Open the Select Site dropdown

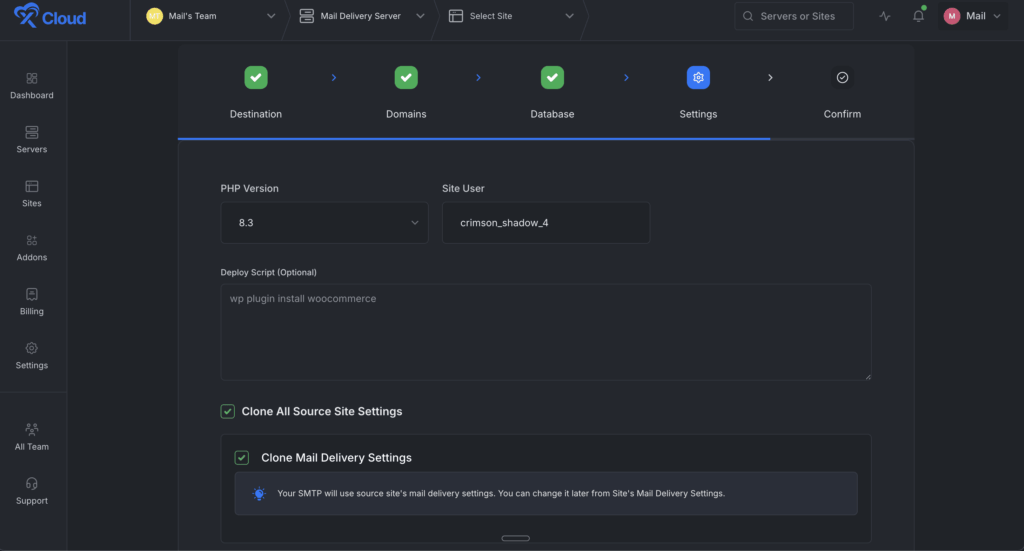[511, 16]
